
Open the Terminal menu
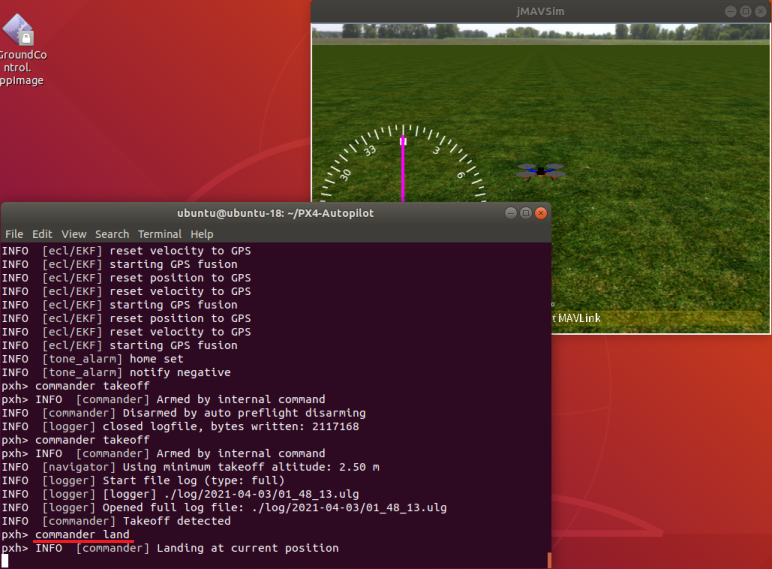[160, 234]
